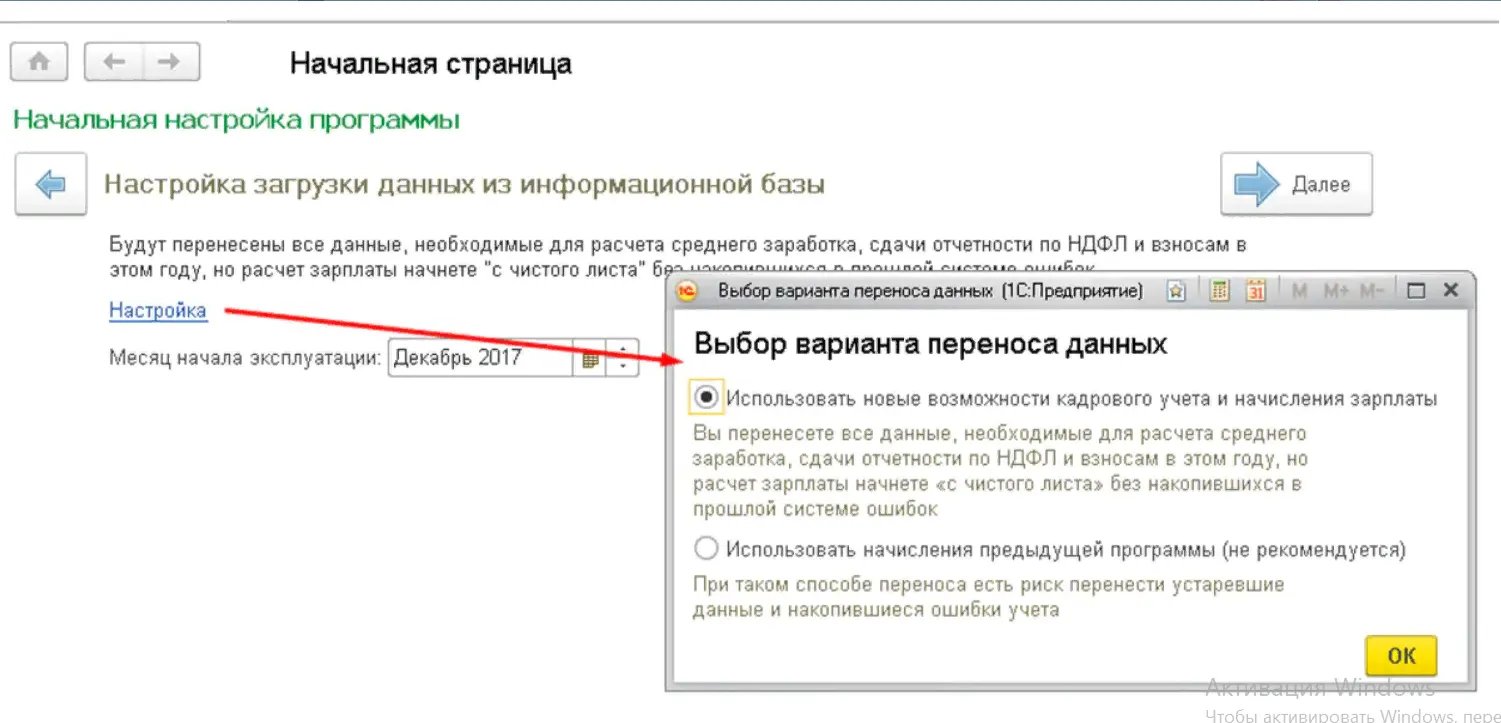Open the calendar 31 icon in title
This screenshot has height=723, width=1501.
pyautogui.click(x=1255, y=291)
